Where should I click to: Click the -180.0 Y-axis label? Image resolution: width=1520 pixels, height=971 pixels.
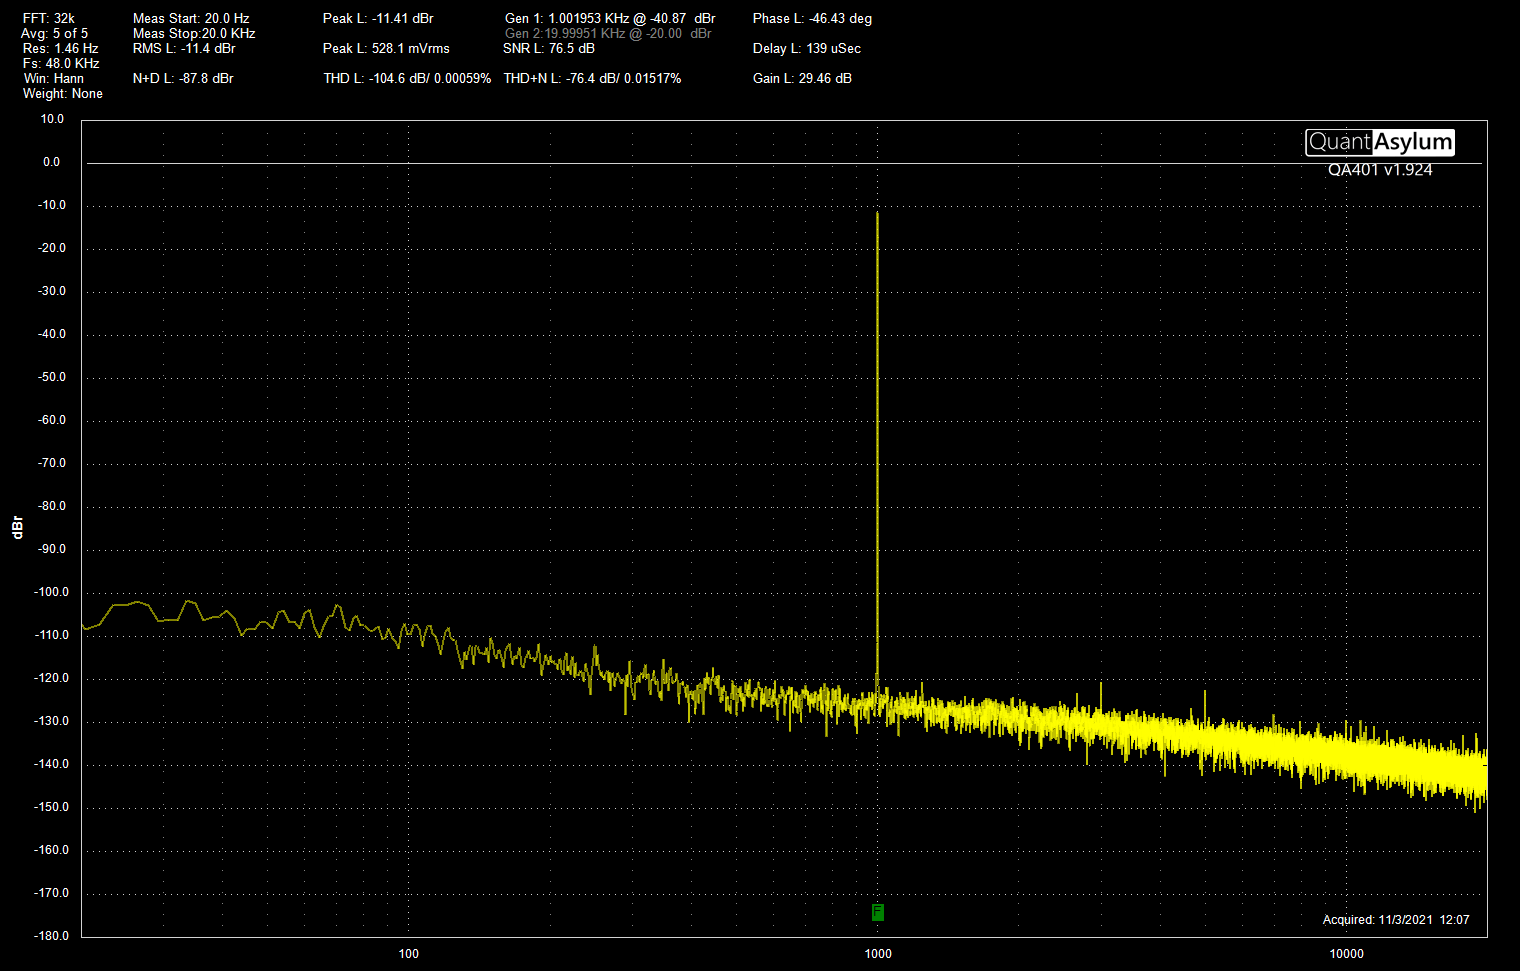click(x=52, y=936)
